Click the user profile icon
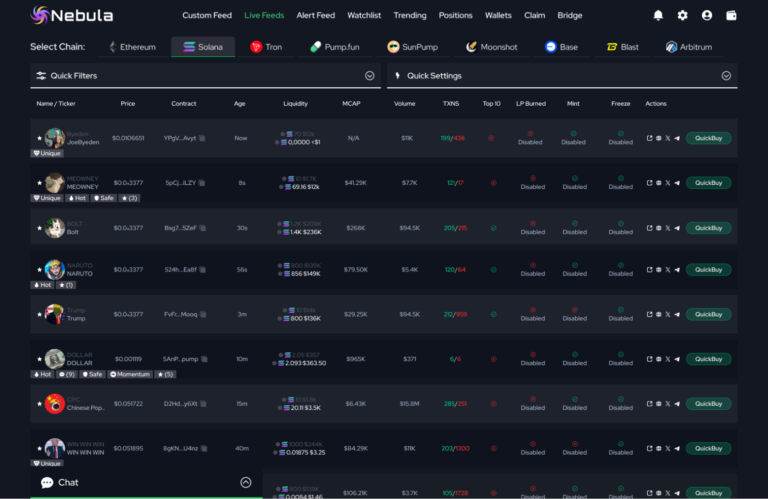768x499 pixels. click(x=707, y=16)
